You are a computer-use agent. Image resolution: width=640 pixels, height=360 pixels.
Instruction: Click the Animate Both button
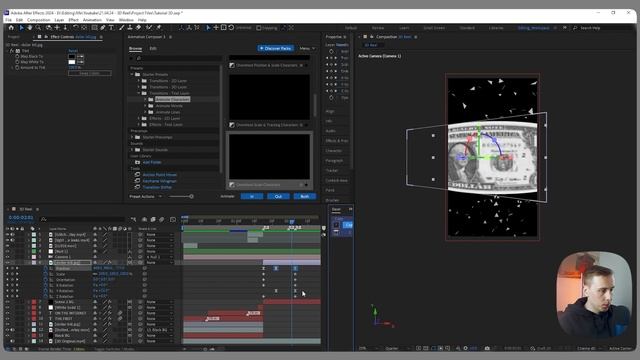click(x=304, y=196)
